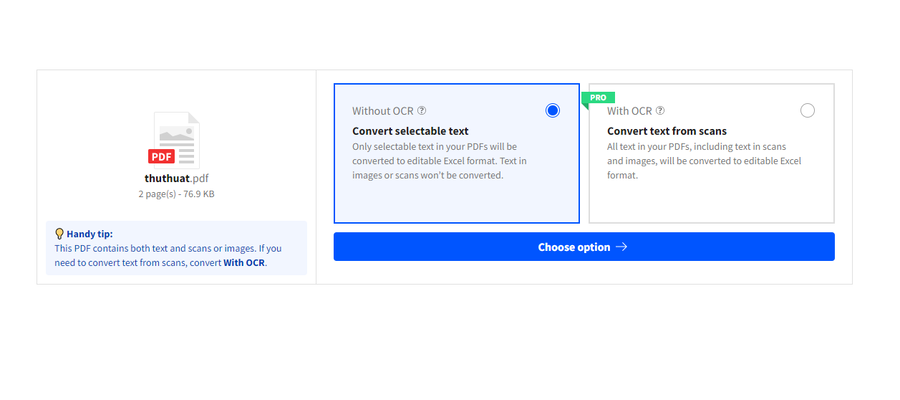Click the bold With OCR link in tip
The height and width of the screenshot is (400, 900).
coord(244,263)
